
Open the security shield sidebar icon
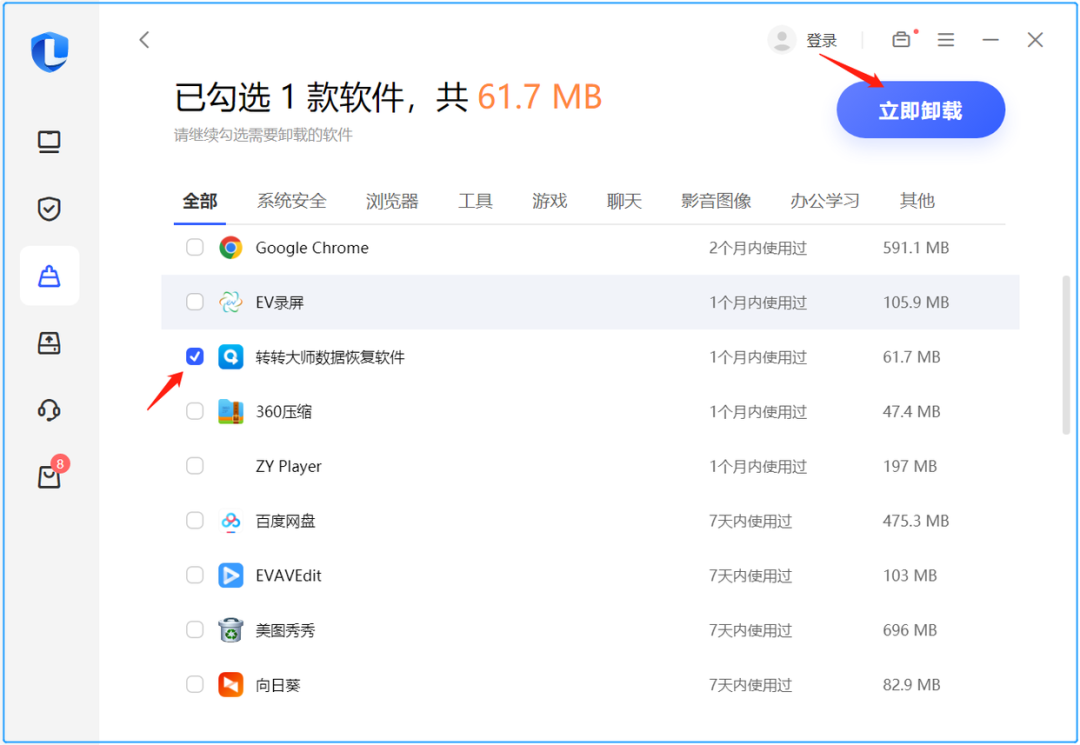pos(49,209)
